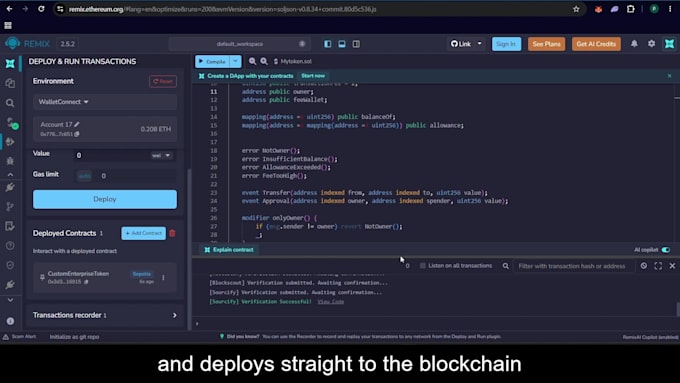The image size is (680, 383).
Task: Open the RemixAI assistant icon top right
Action: click(670, 44)
